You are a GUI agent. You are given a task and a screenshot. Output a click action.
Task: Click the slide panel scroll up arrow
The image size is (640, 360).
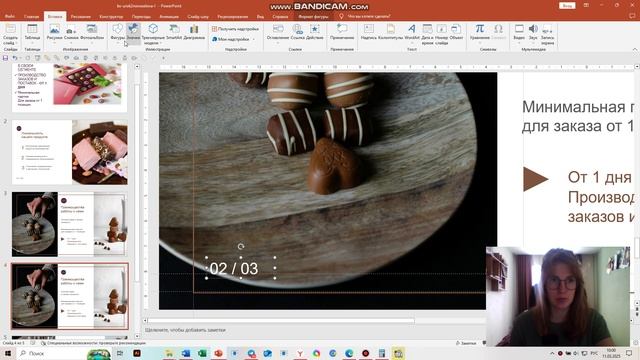click(x=137, y=67)
